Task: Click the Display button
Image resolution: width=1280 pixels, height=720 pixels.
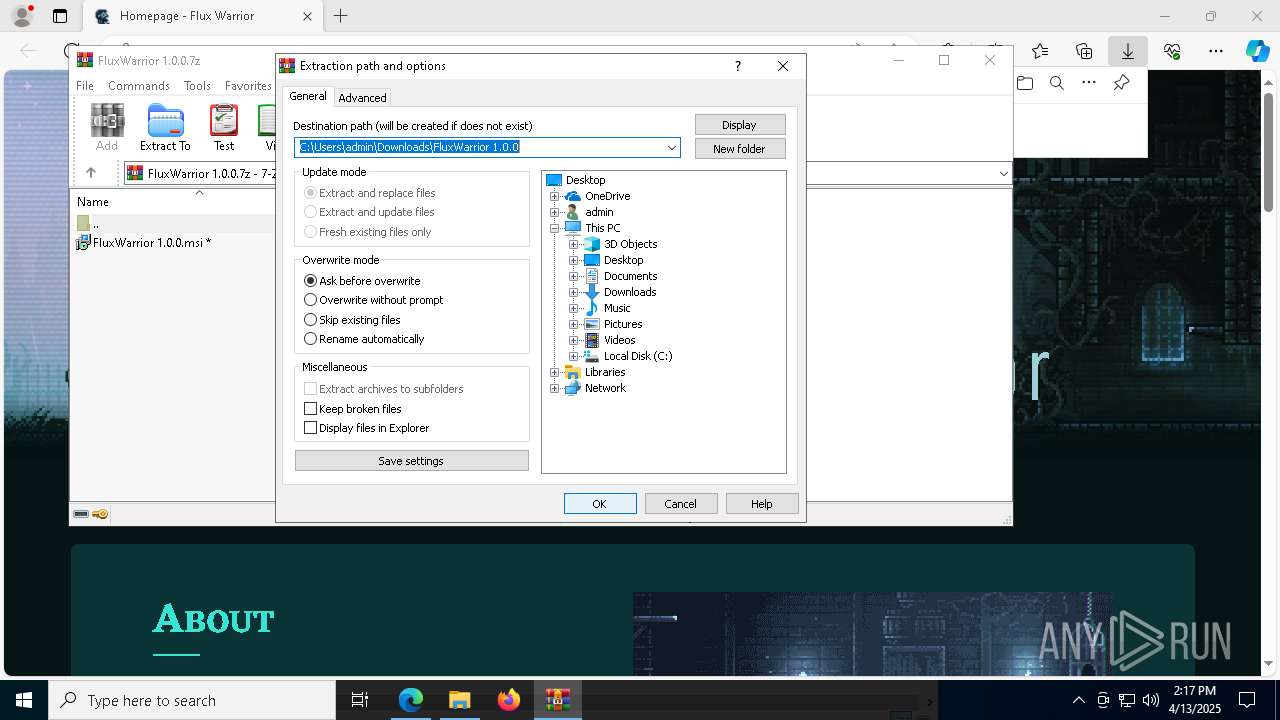Action: click(x=740, y=125)
